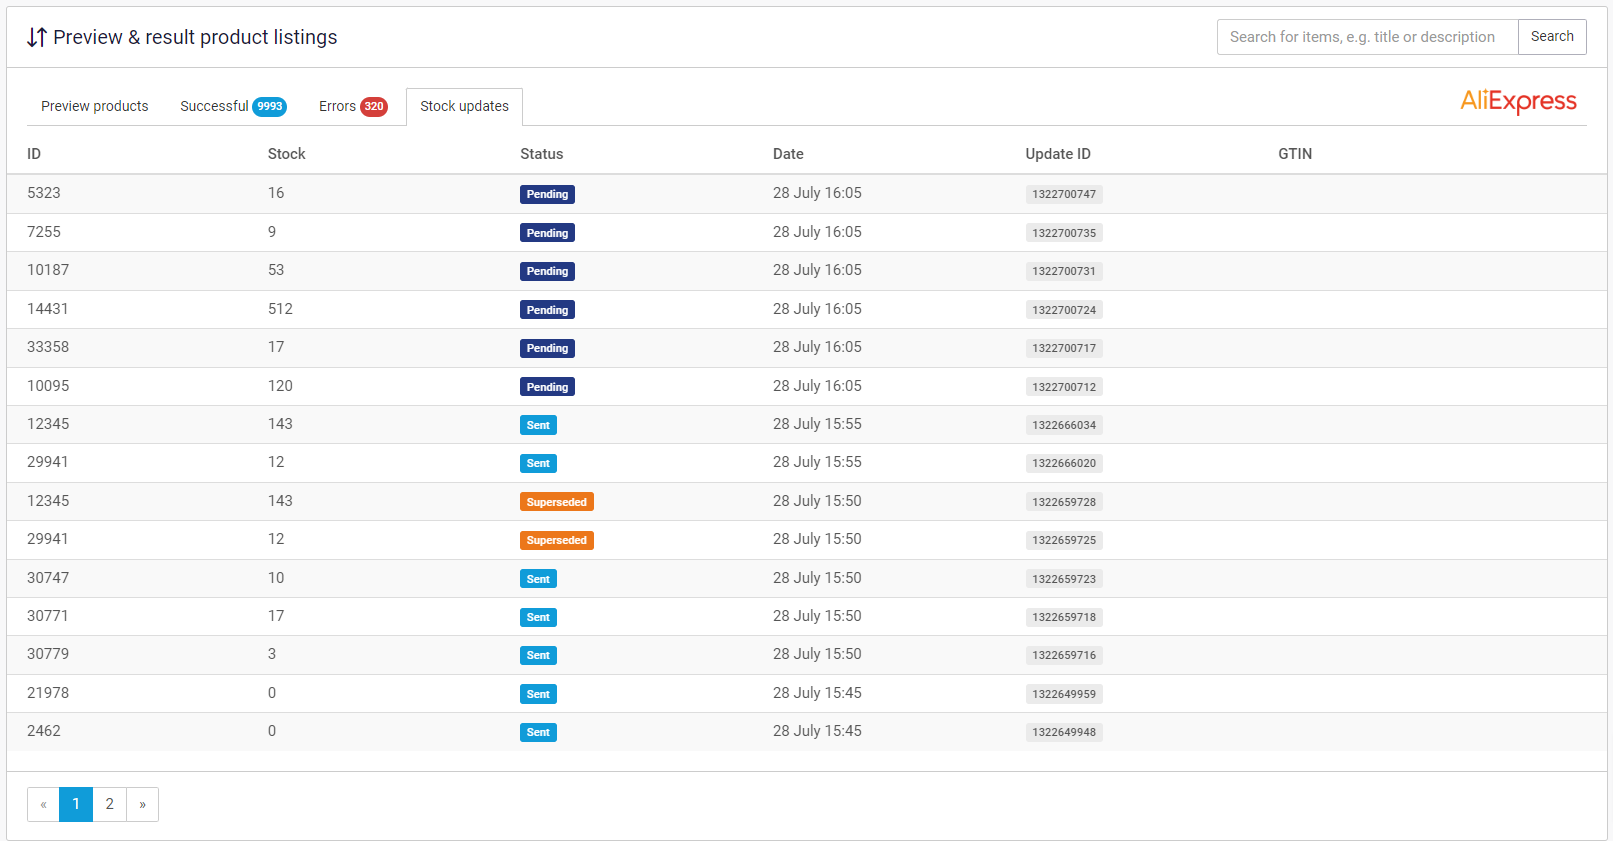
Task: Click the previous page « button
Action: 43,804
